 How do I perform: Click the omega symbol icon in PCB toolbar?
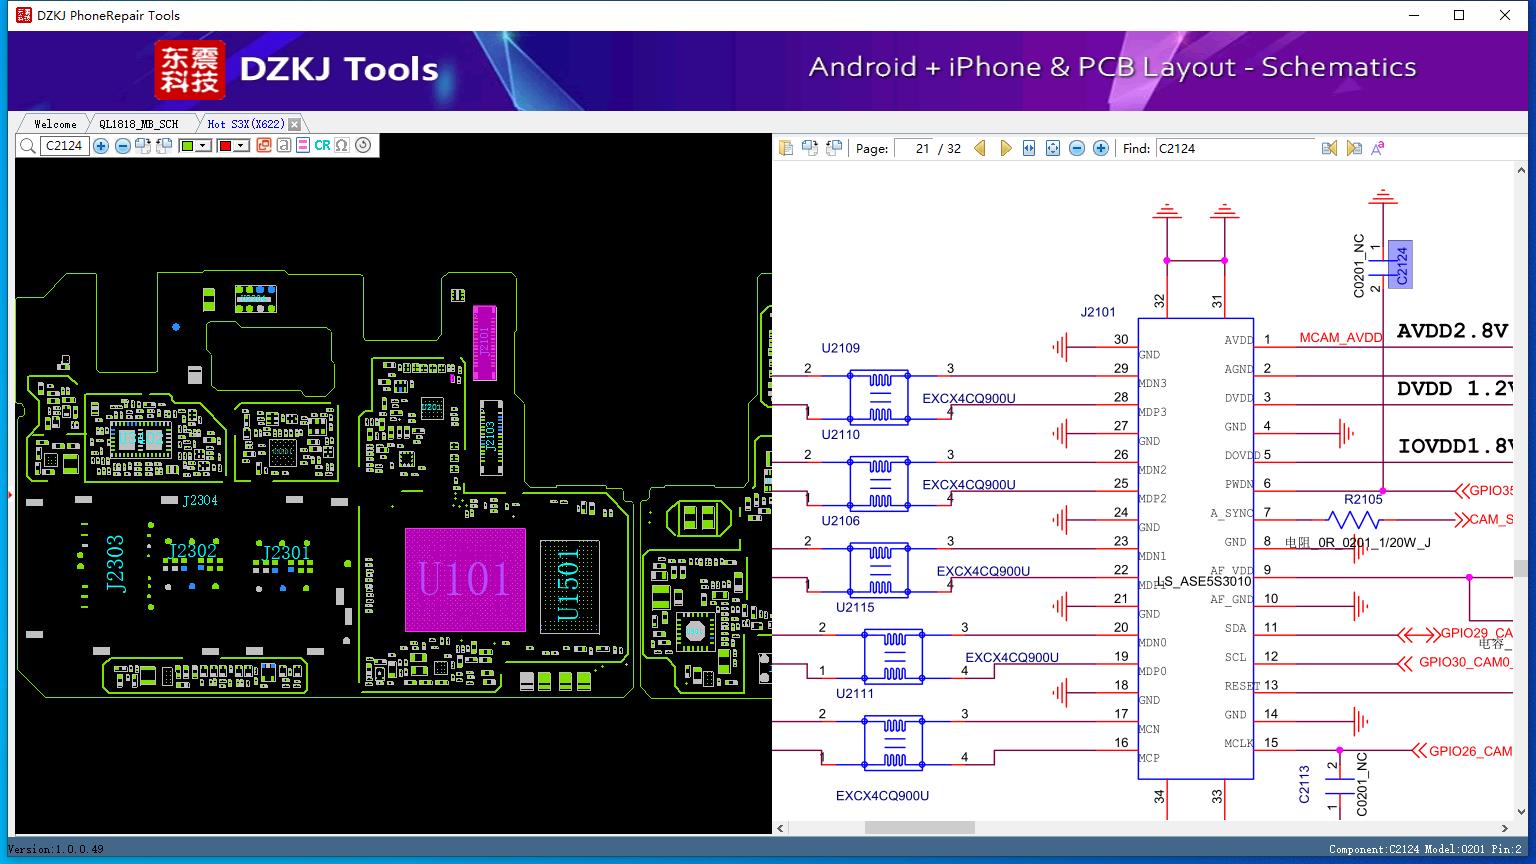click(342, 146)
